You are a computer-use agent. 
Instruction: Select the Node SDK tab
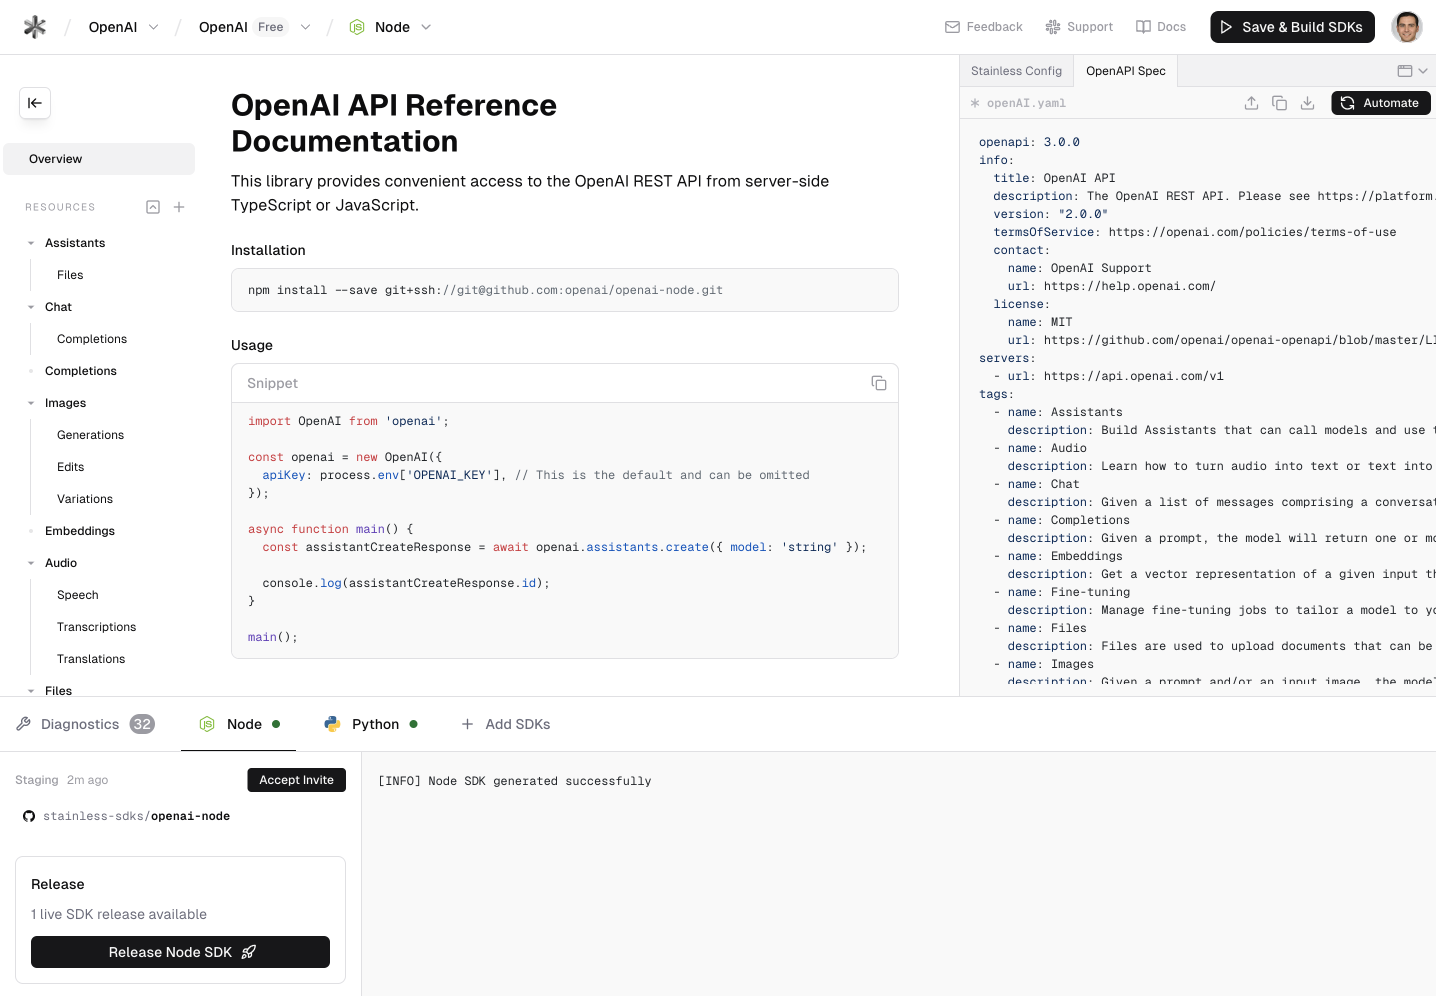pos(239,724)
